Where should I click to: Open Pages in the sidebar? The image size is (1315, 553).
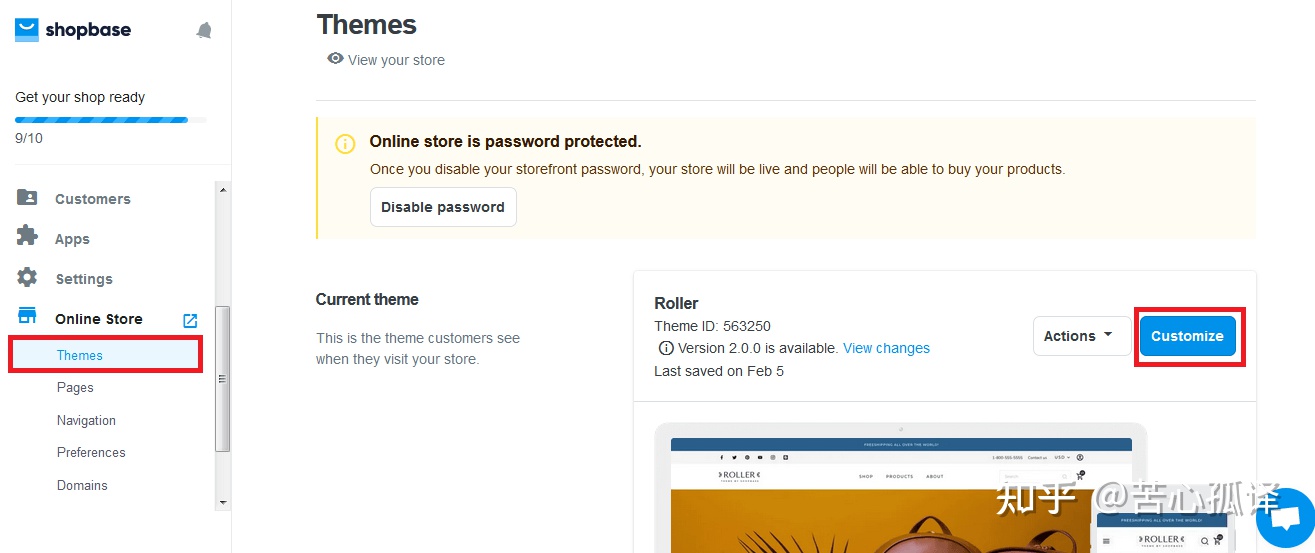click(x=75, y=387)
